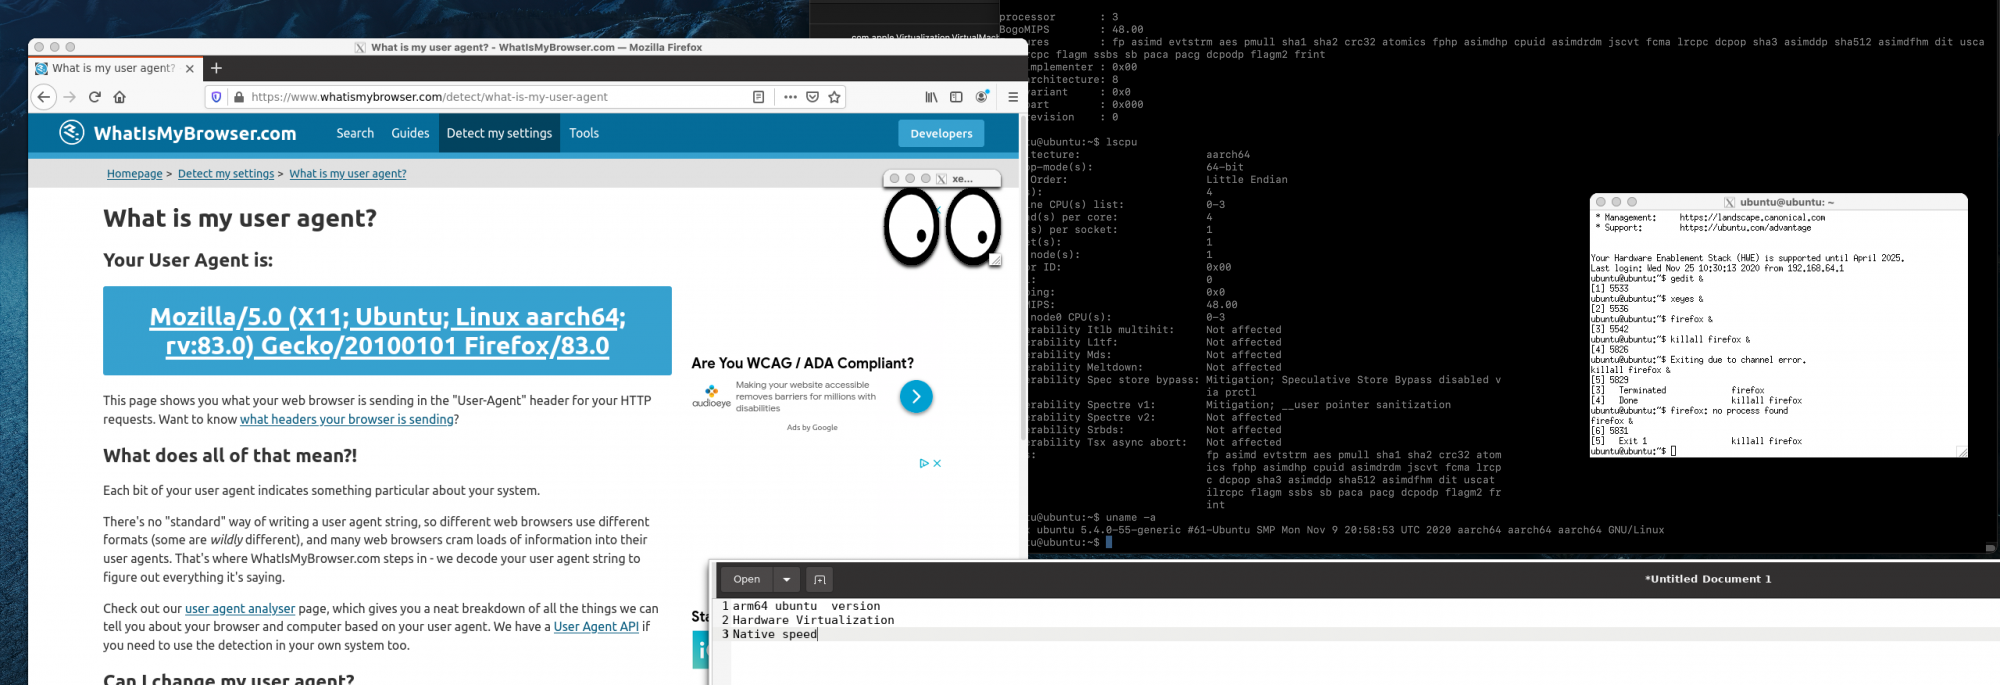Open Firefox hamburger menu
2000x685 pixels.
[x=1012, y=97]
